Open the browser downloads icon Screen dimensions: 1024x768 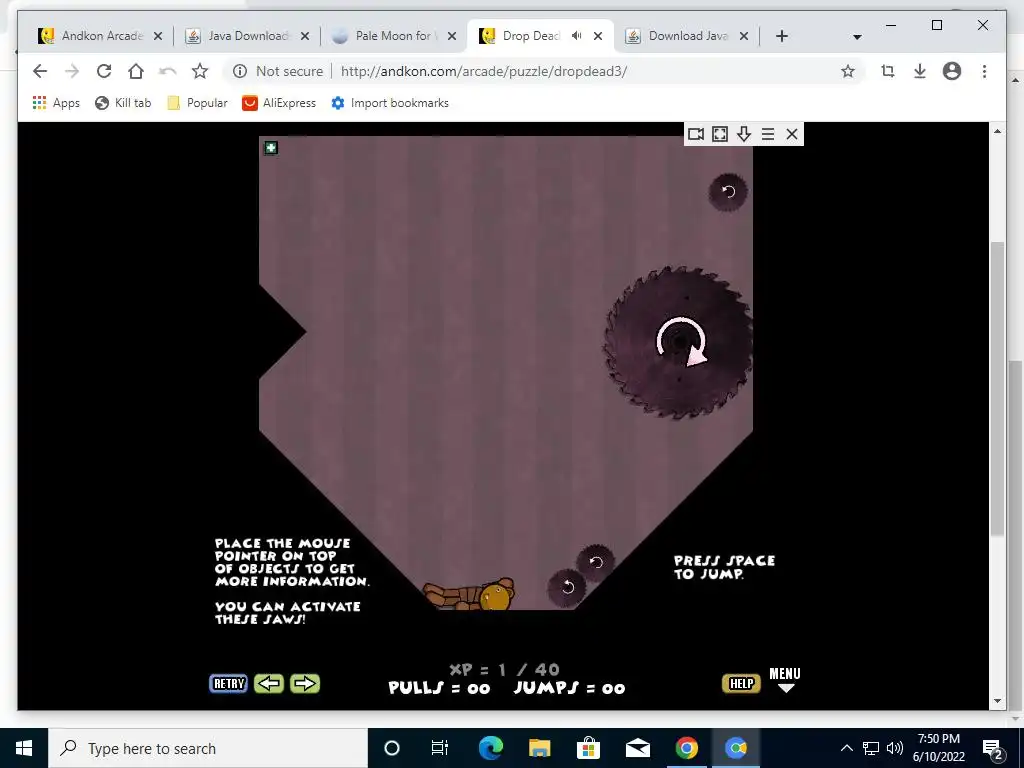[920, 71]
